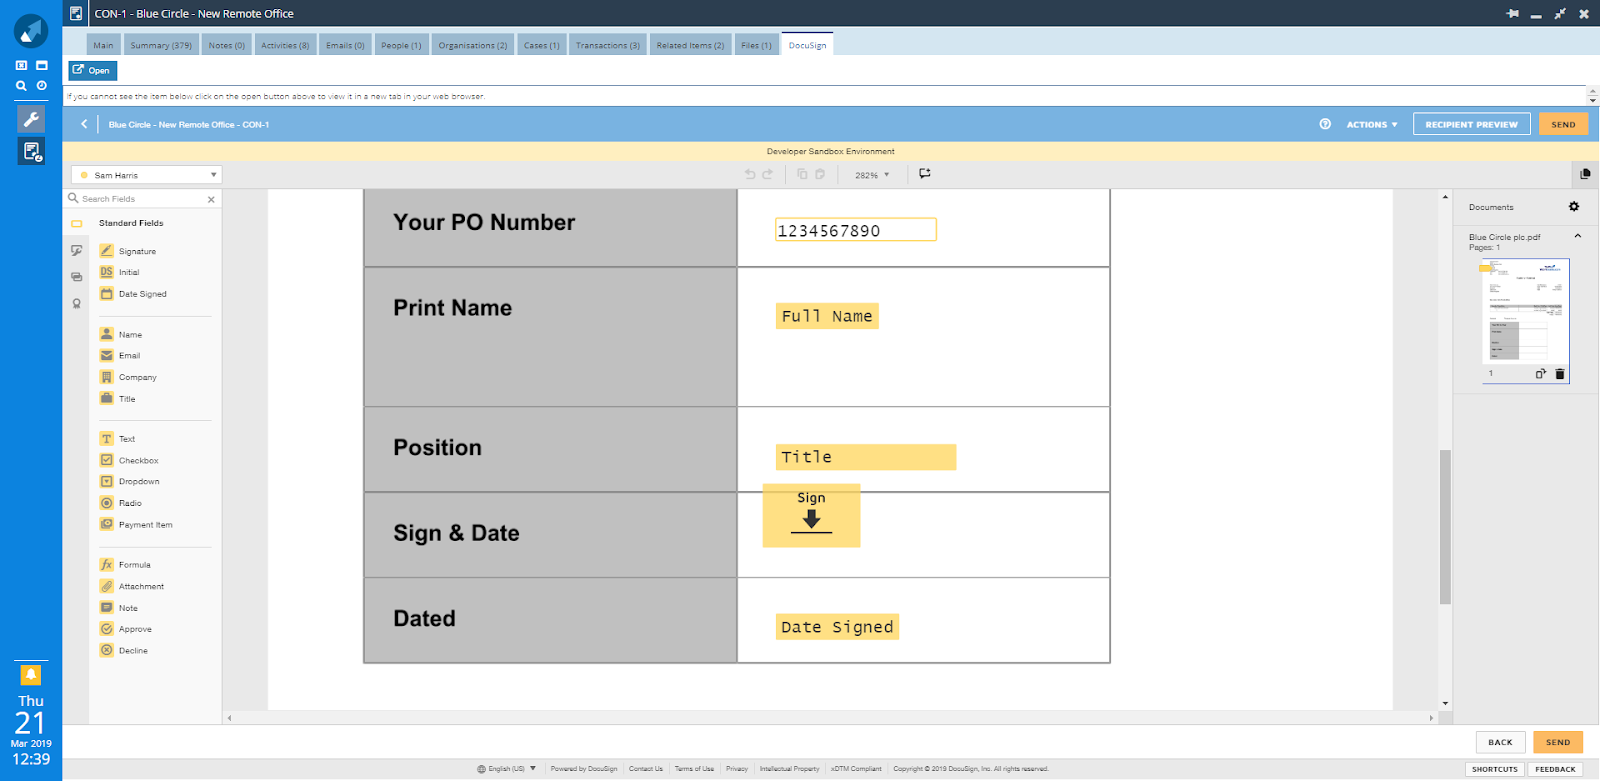Open the Files (1) tab
This screenshot has height=781, width=1600.
pos(756,45)
